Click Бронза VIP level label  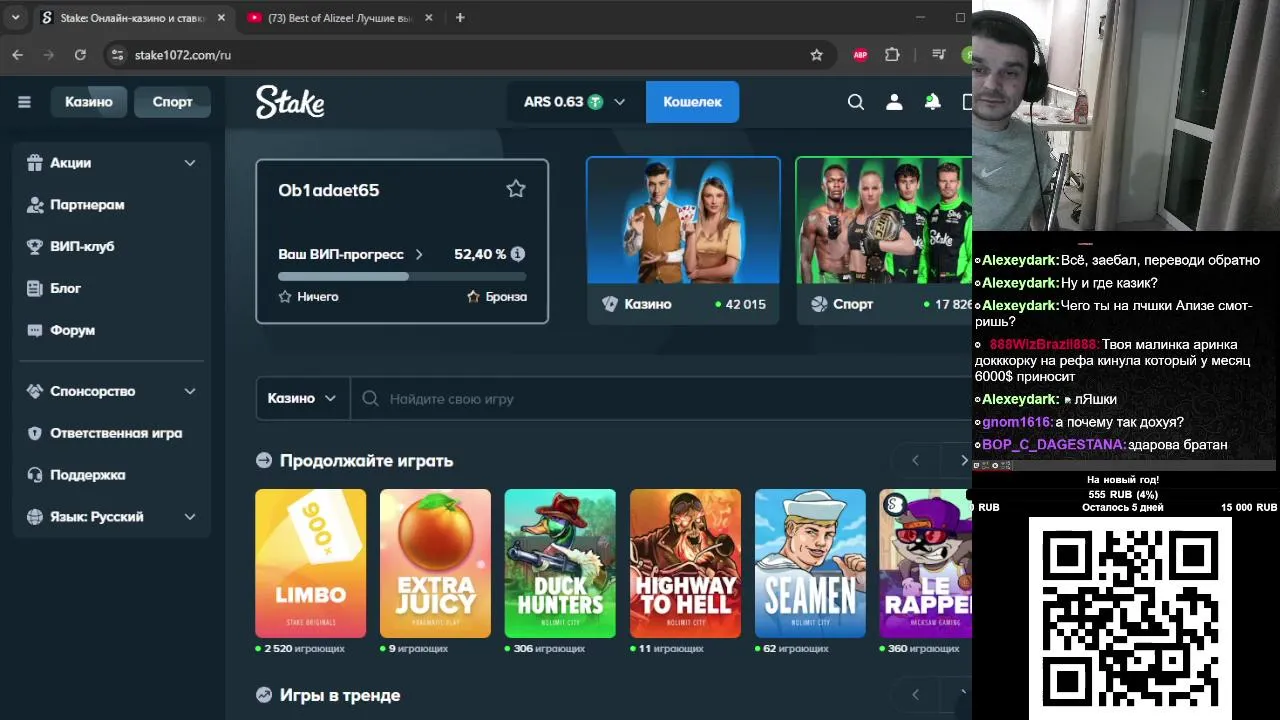click(x=506, y=297)
